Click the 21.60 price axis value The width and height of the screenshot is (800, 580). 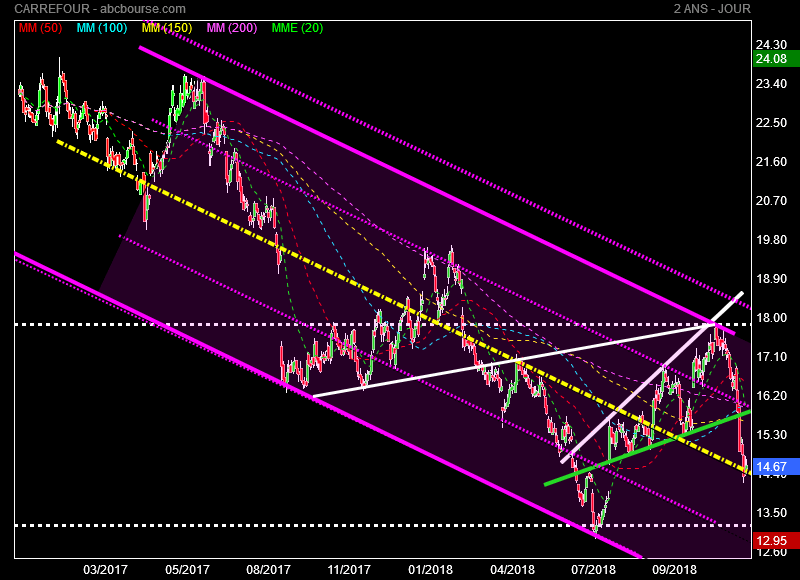coord(771,162)
